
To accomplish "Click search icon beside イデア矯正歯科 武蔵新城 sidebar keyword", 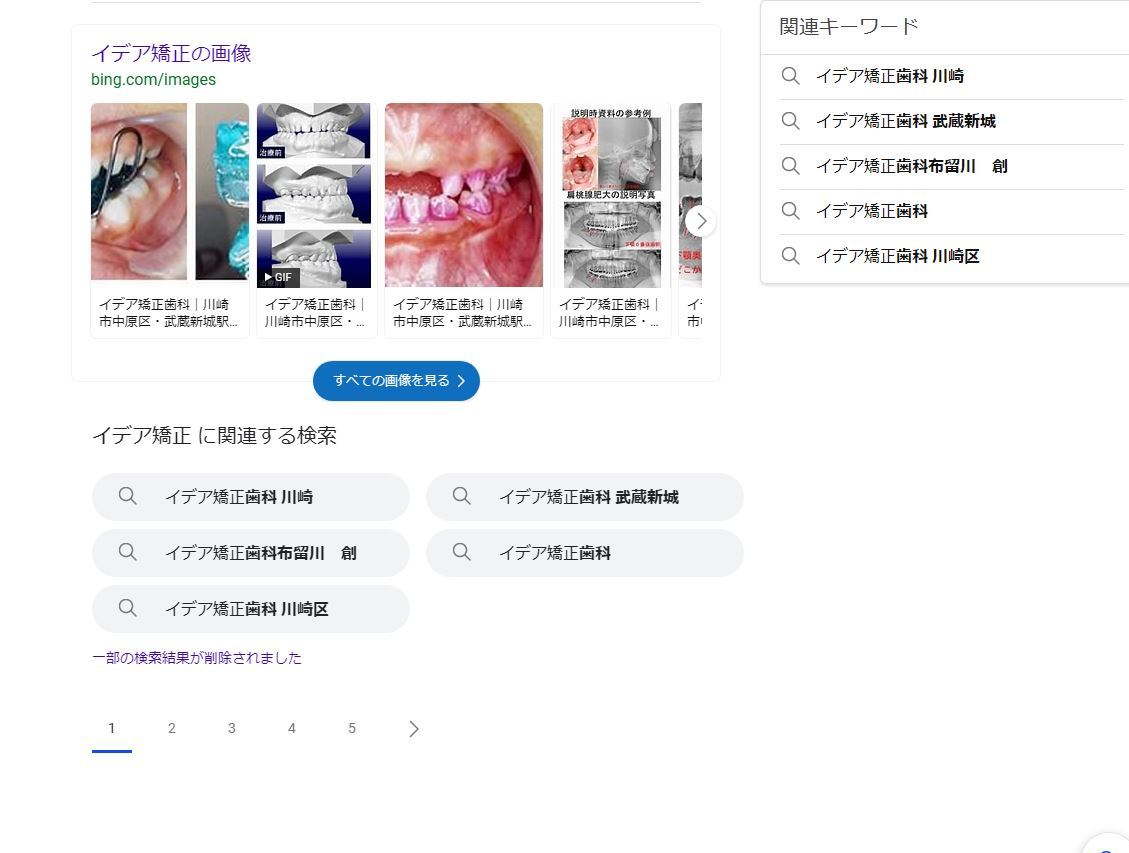I will [x=791, y=121].
